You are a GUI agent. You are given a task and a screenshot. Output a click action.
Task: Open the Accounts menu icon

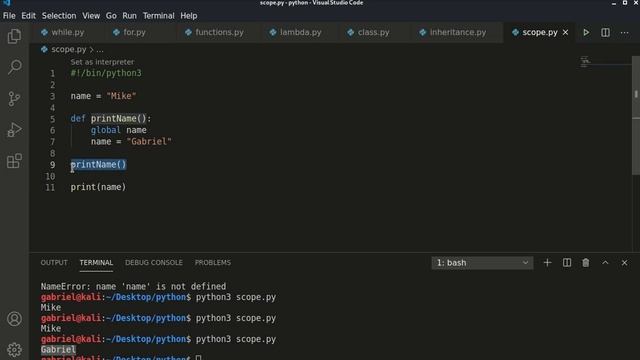click(x=14, y=318)
